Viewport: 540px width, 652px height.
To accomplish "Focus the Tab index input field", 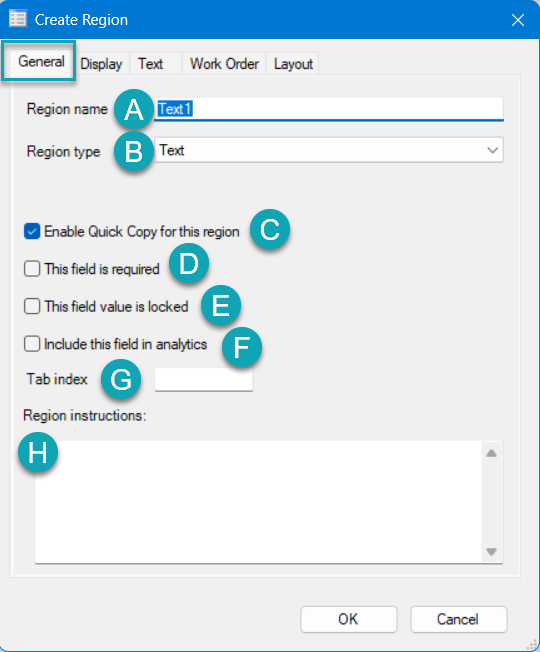I will [204, 379].
